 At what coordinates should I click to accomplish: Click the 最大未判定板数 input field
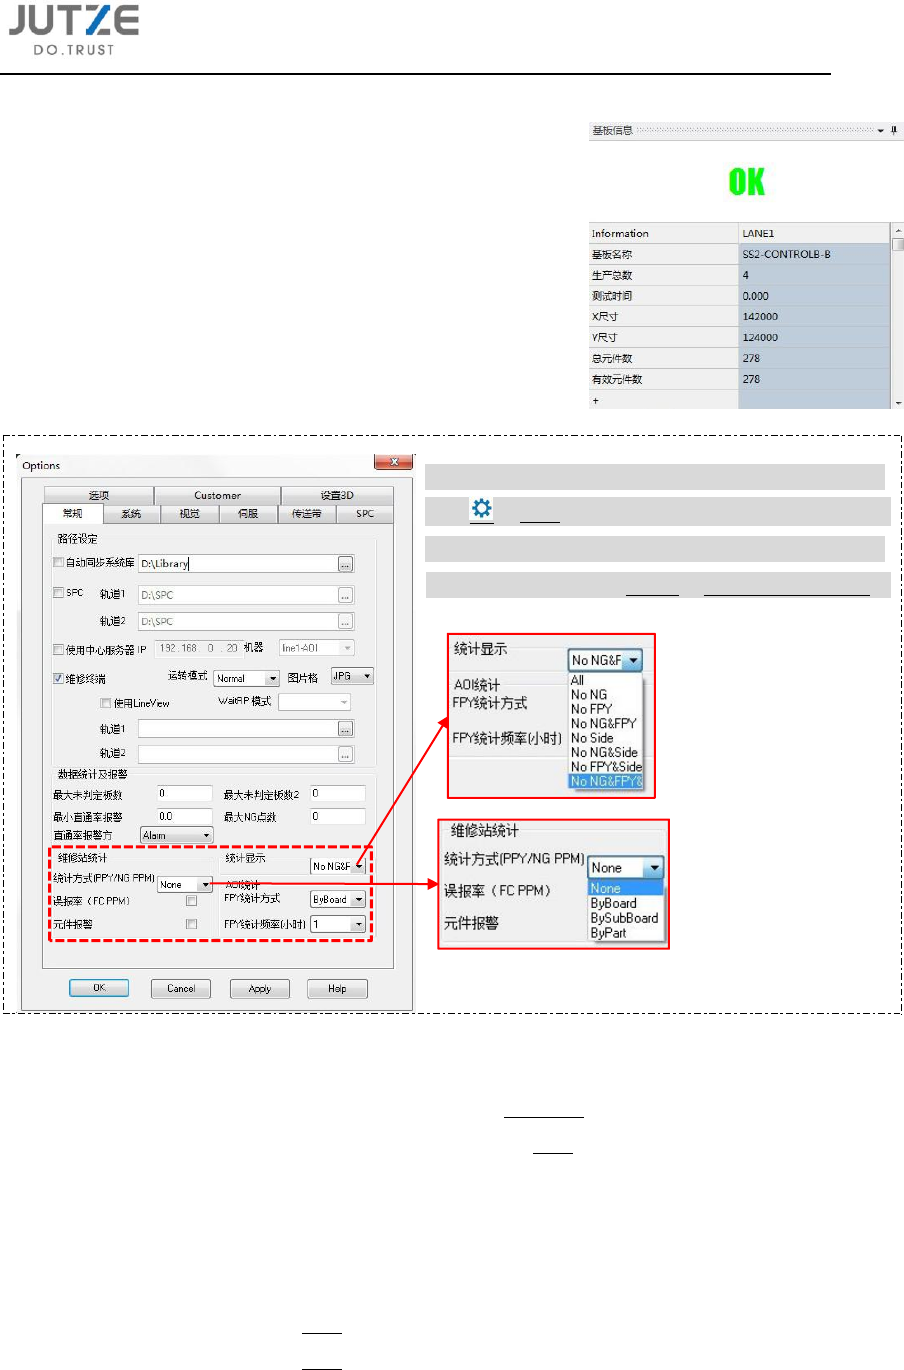(x=185, y=793)
